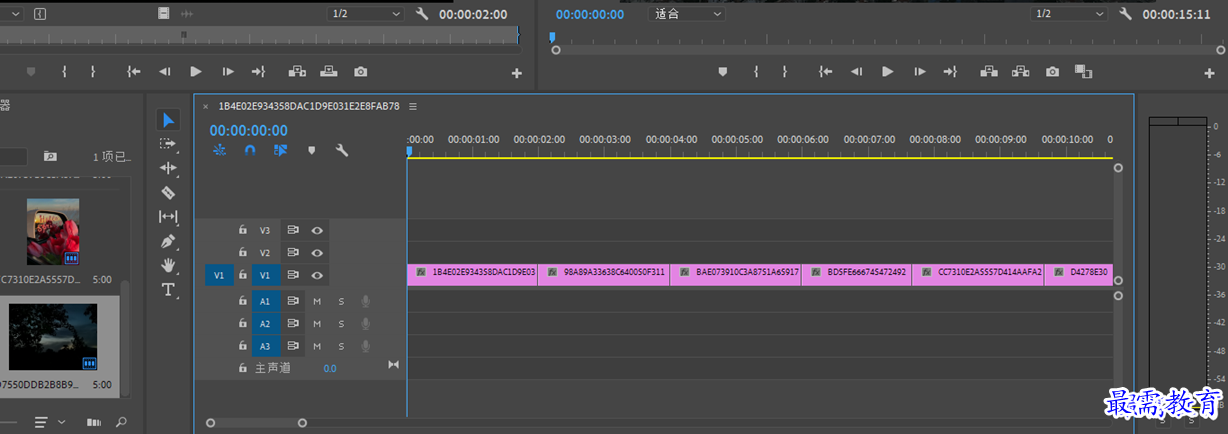Toggle timeline snap magnet

pos(250,150)
